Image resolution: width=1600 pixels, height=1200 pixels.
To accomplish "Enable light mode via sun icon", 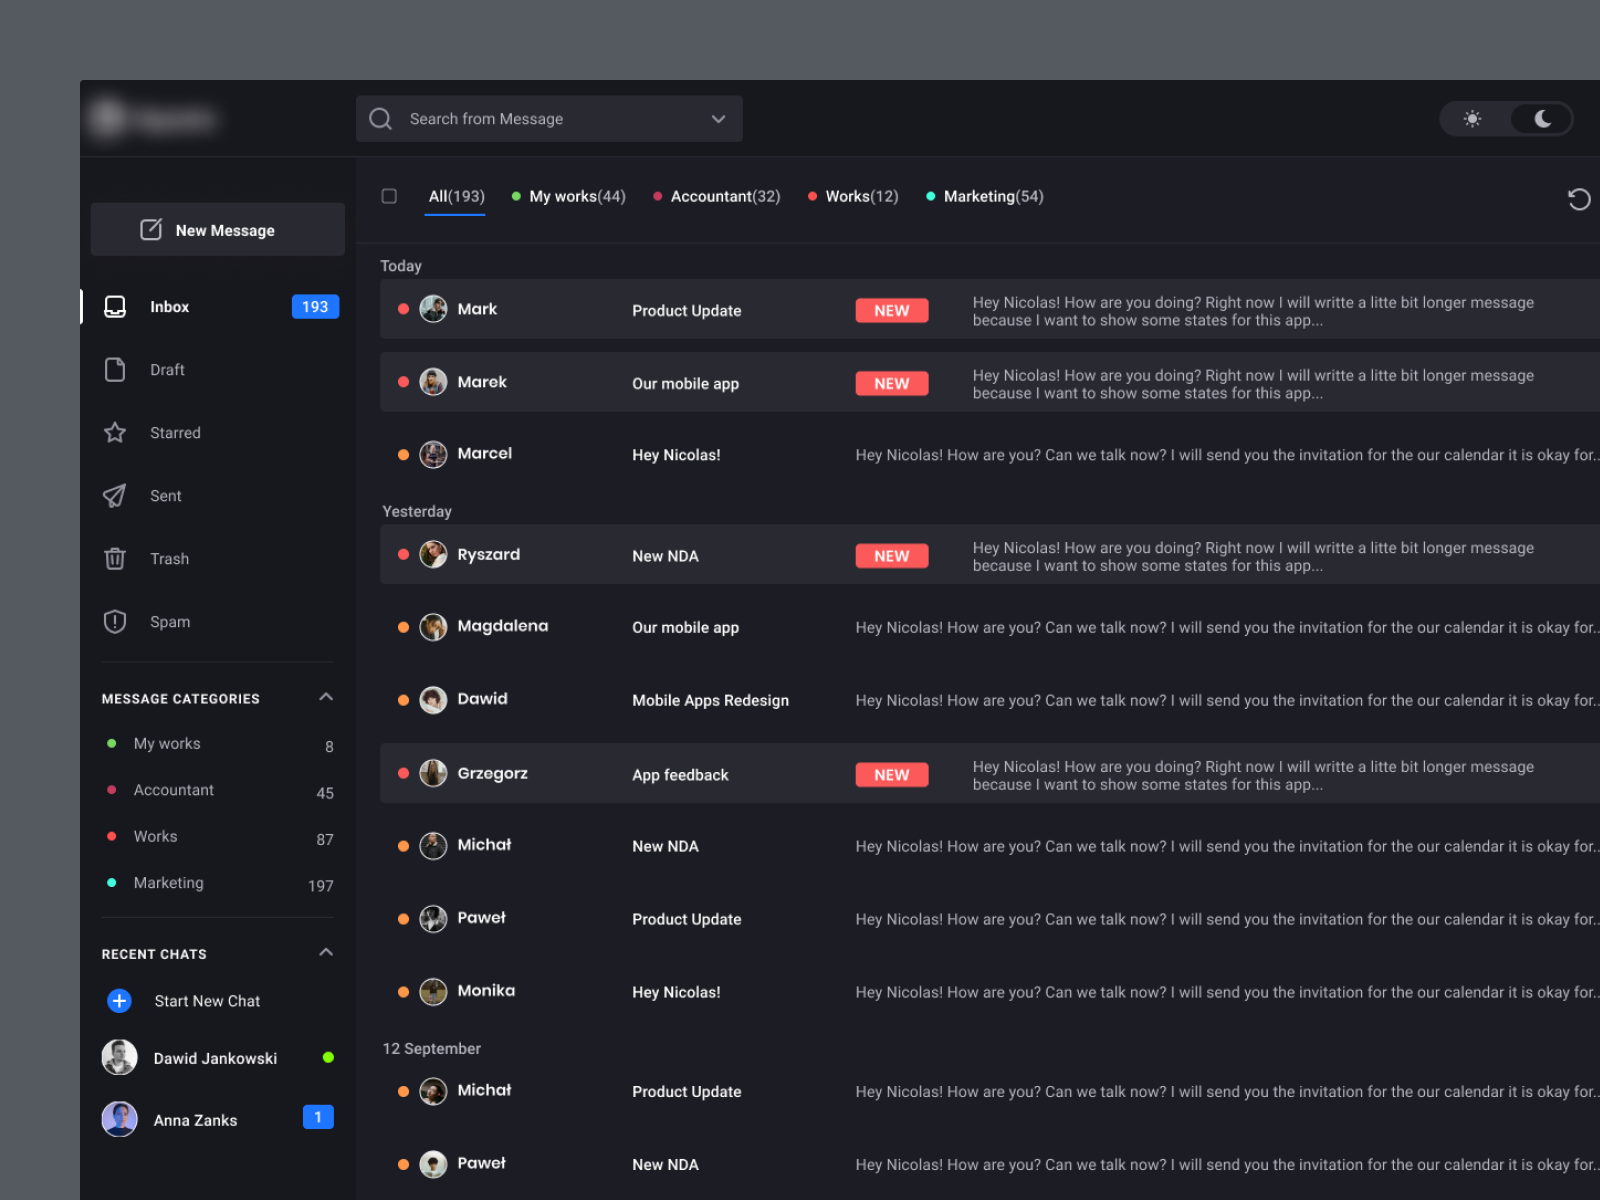I will [1472, 118].
